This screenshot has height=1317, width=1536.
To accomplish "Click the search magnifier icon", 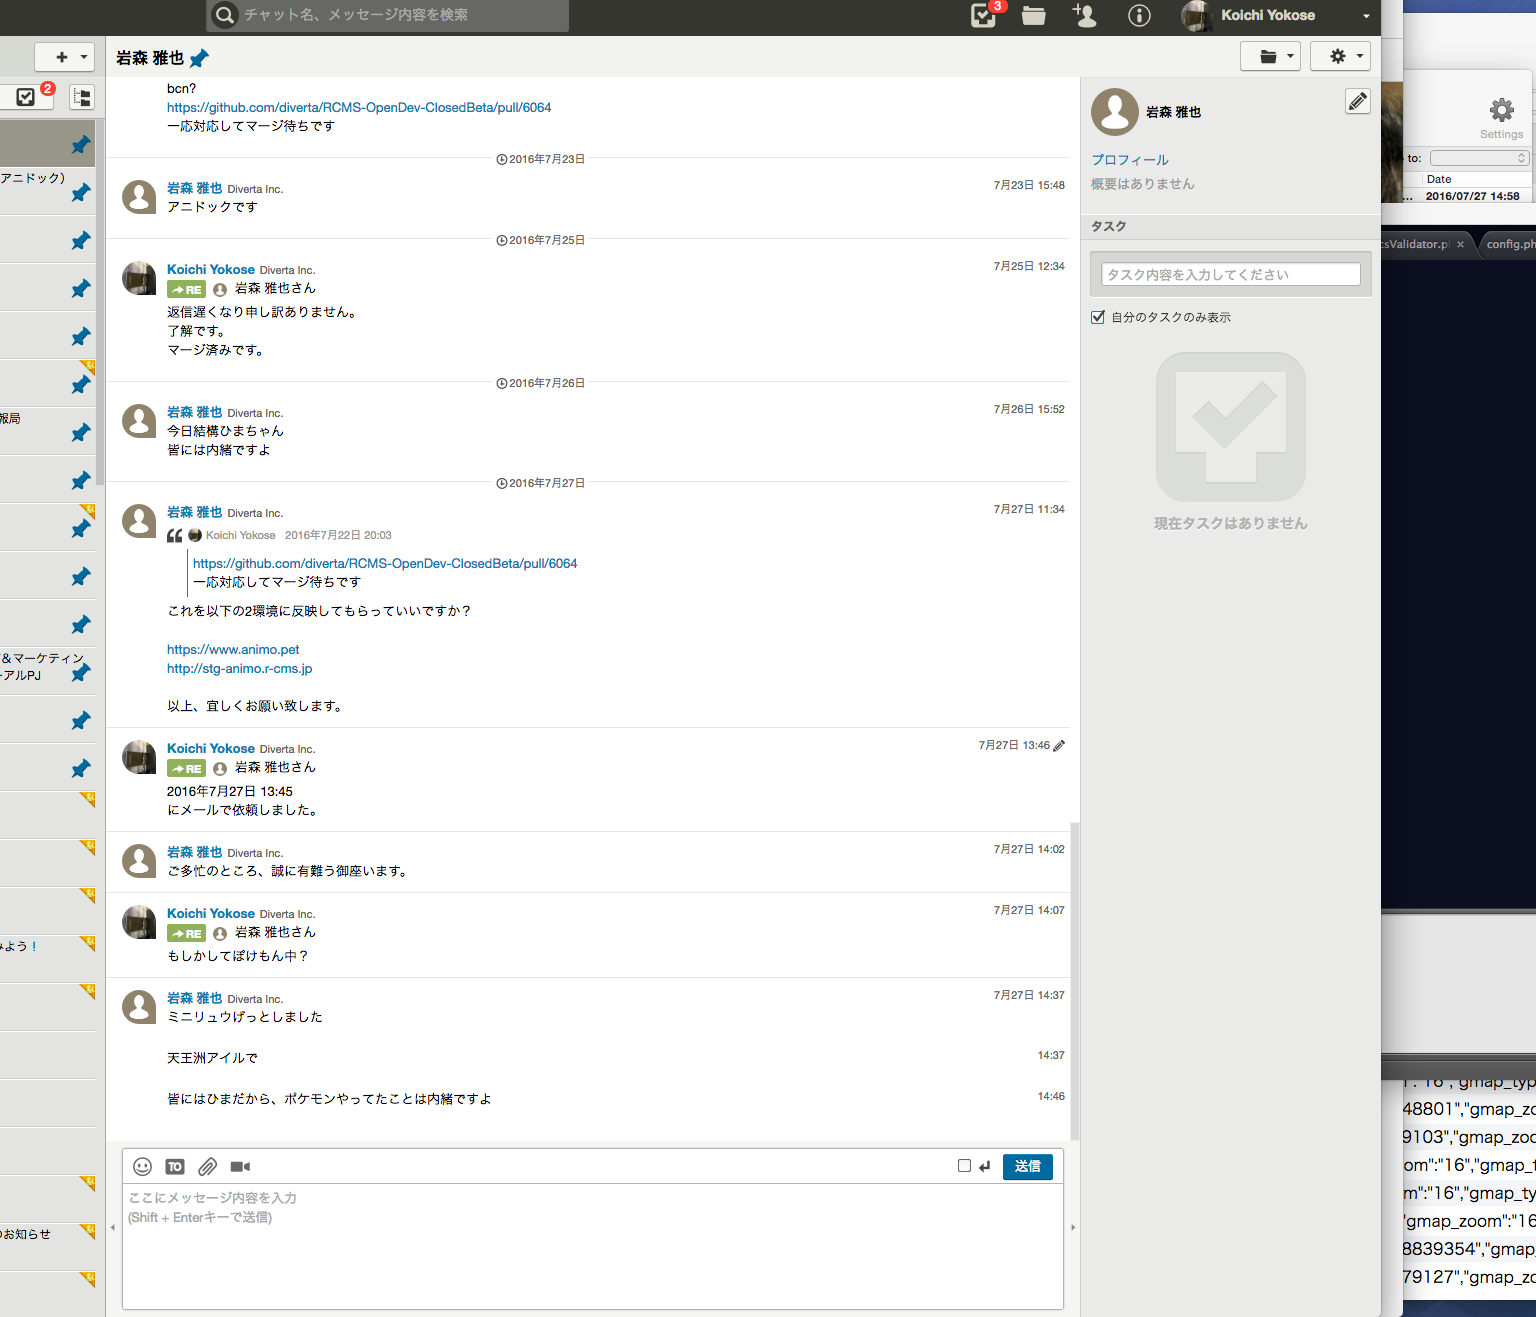I will pos(224,15).
